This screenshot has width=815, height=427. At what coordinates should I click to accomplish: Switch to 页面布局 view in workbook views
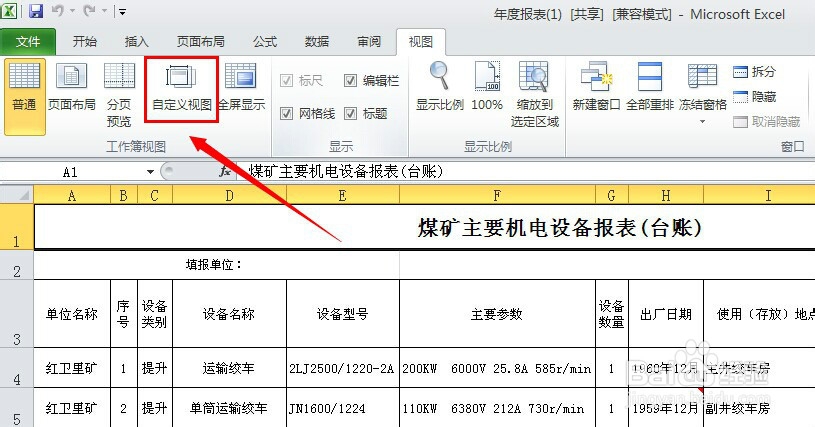pyautogui.click(x=72, y=87)
